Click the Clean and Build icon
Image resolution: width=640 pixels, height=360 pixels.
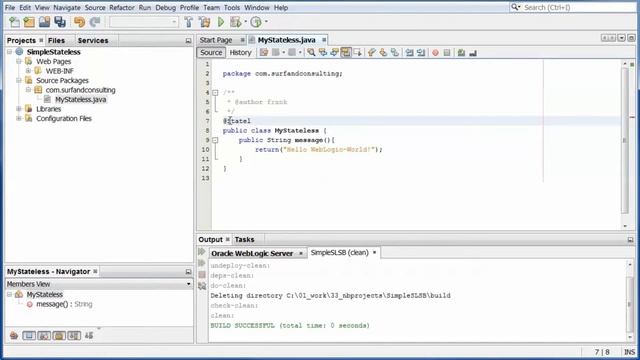204,22
